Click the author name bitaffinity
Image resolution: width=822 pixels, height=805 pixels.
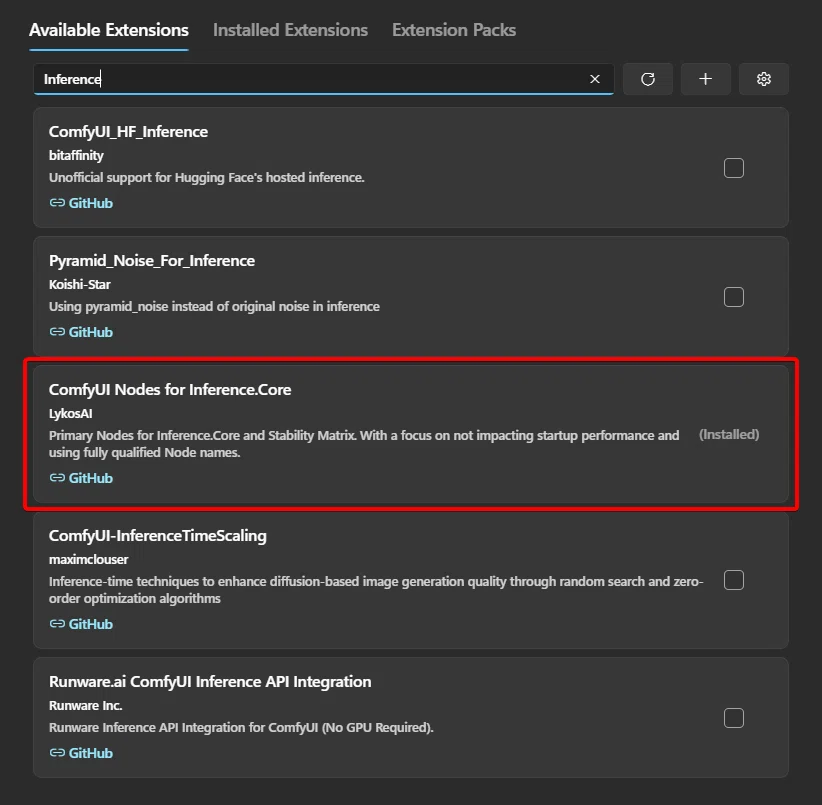[x=77, y=156]
